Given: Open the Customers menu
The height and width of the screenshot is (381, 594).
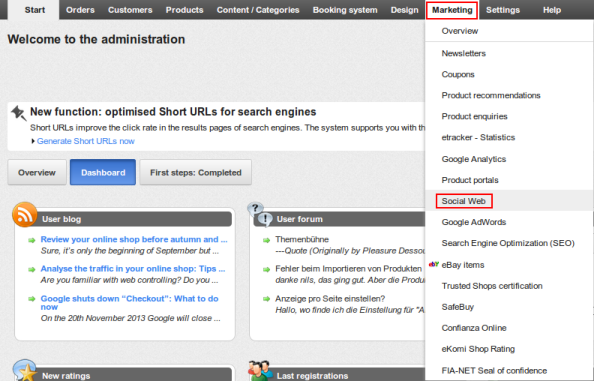Looking at the screenshot, I should pos(130,10).
